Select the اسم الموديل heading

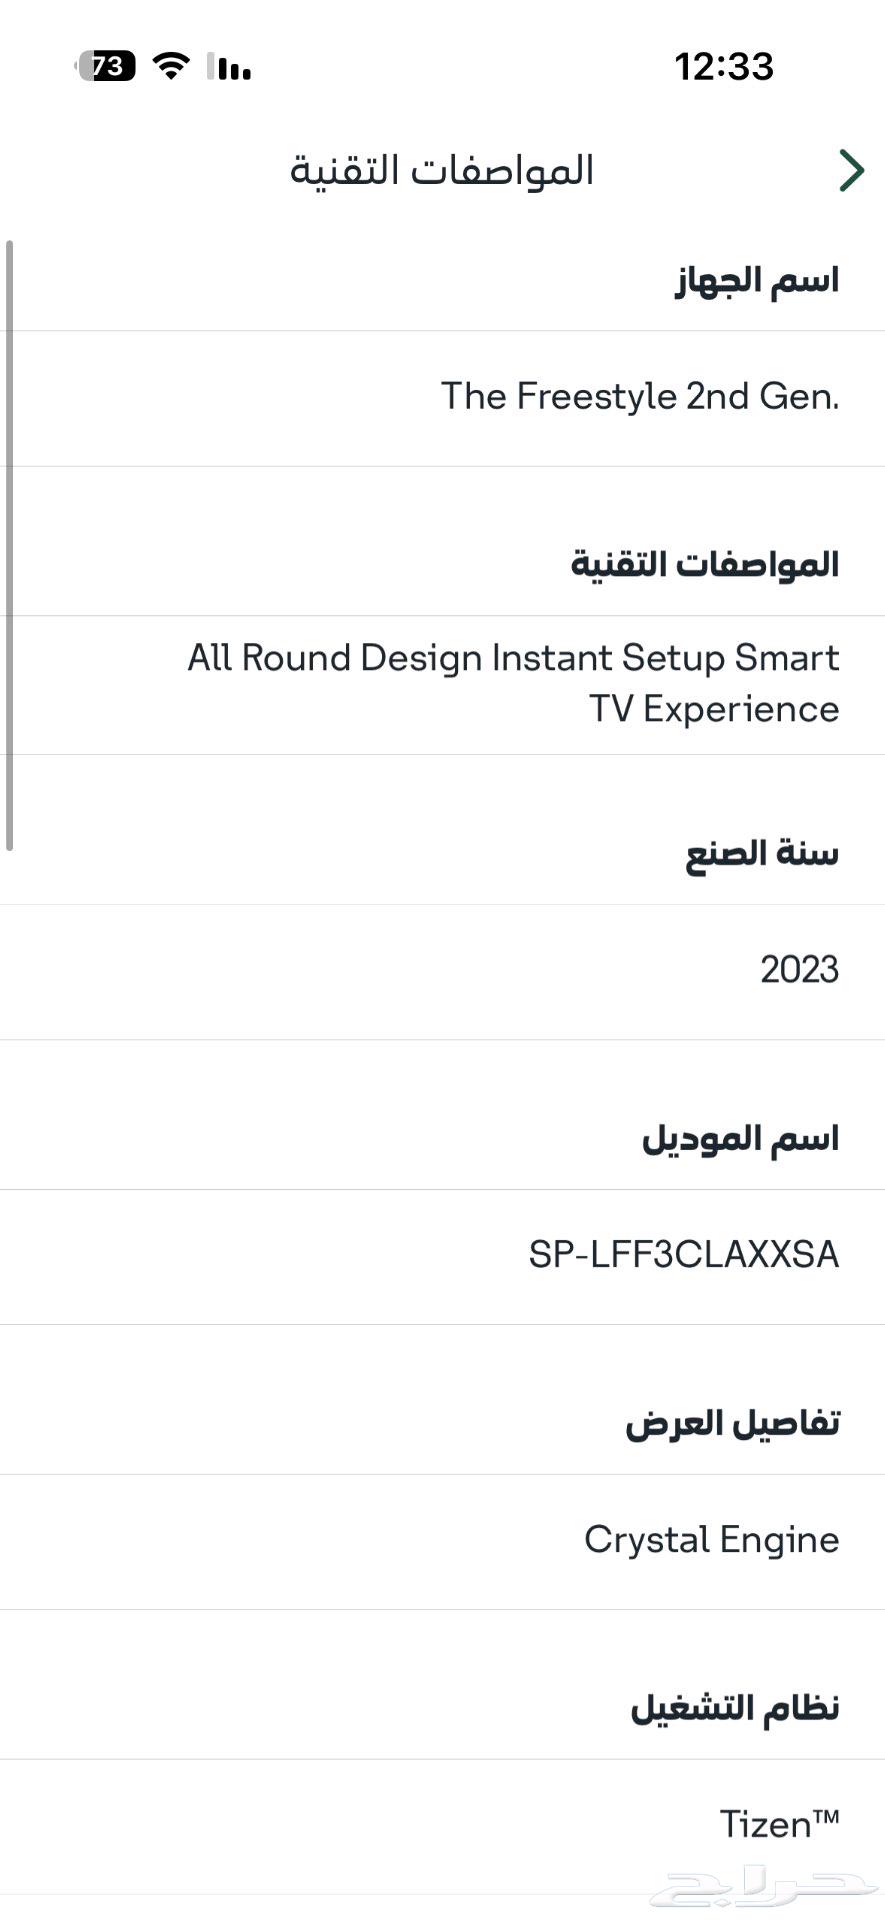740,1139
